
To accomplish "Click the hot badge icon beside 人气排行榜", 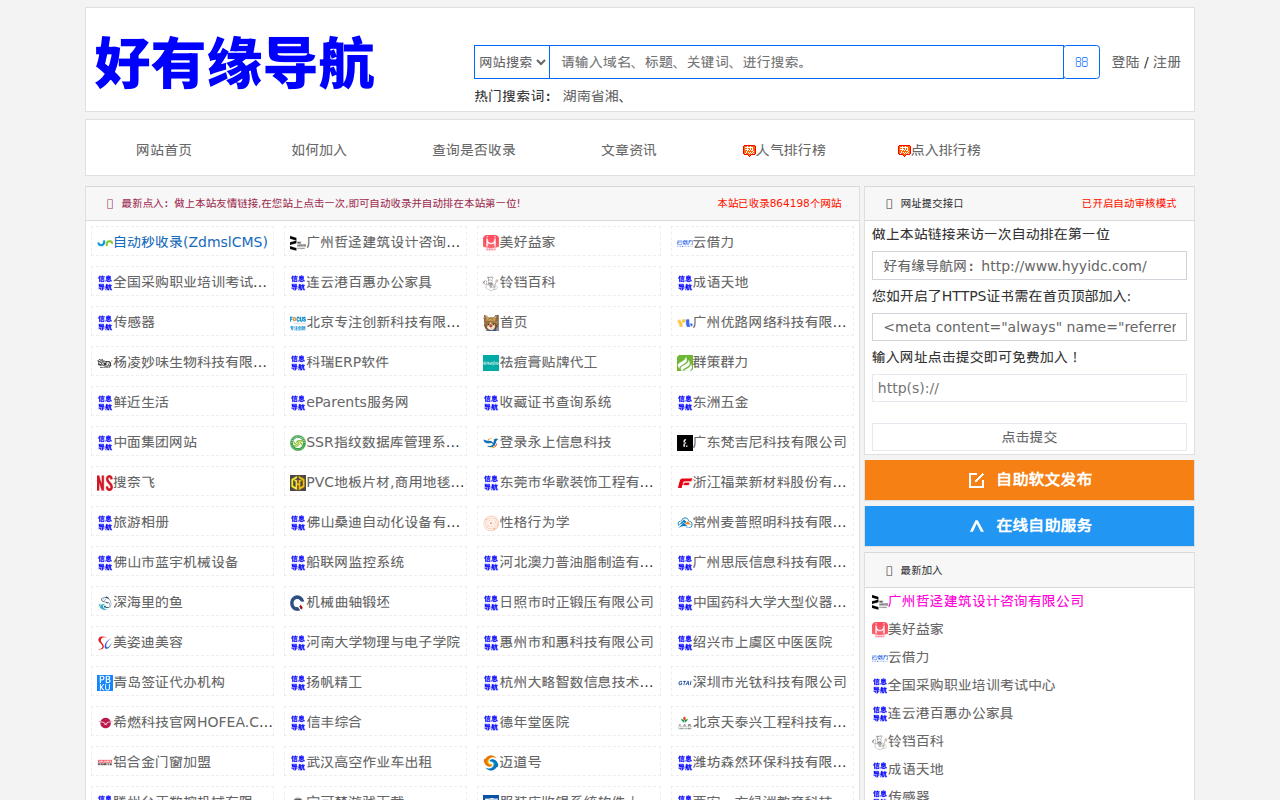I will (x=749, y=151).
